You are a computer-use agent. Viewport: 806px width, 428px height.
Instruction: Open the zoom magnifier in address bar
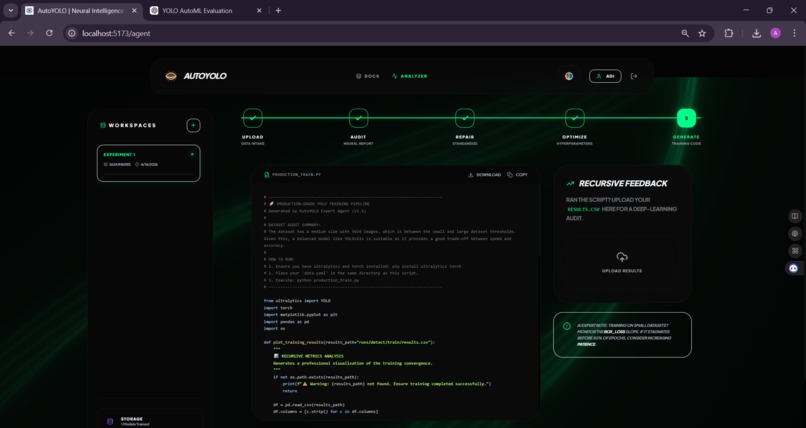click(x=685, y=33)
